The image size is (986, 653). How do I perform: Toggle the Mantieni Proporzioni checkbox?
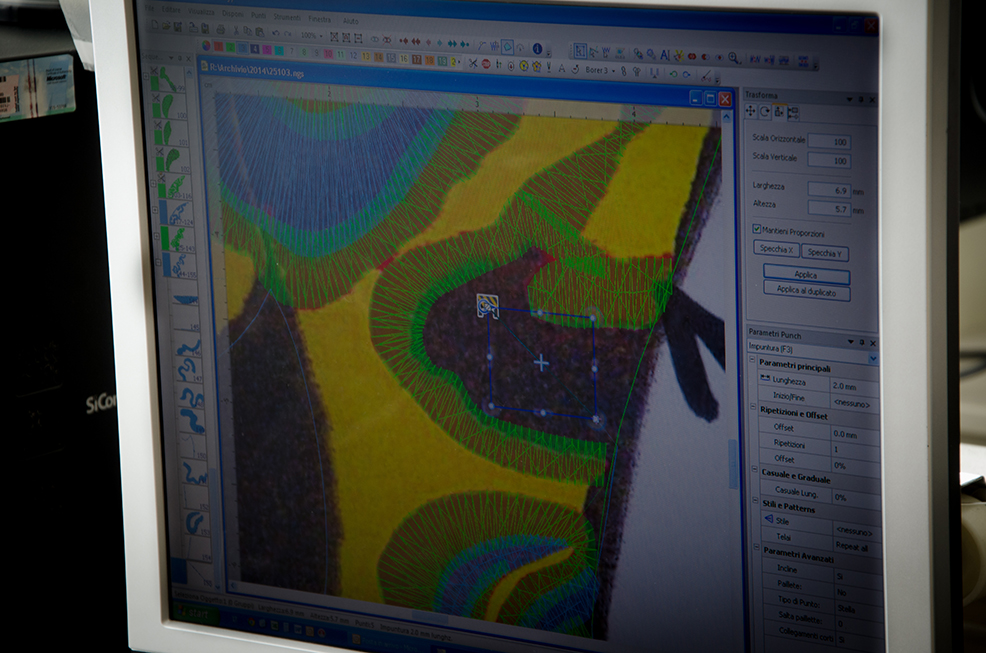pyautogui.click(x=756, y=229)
